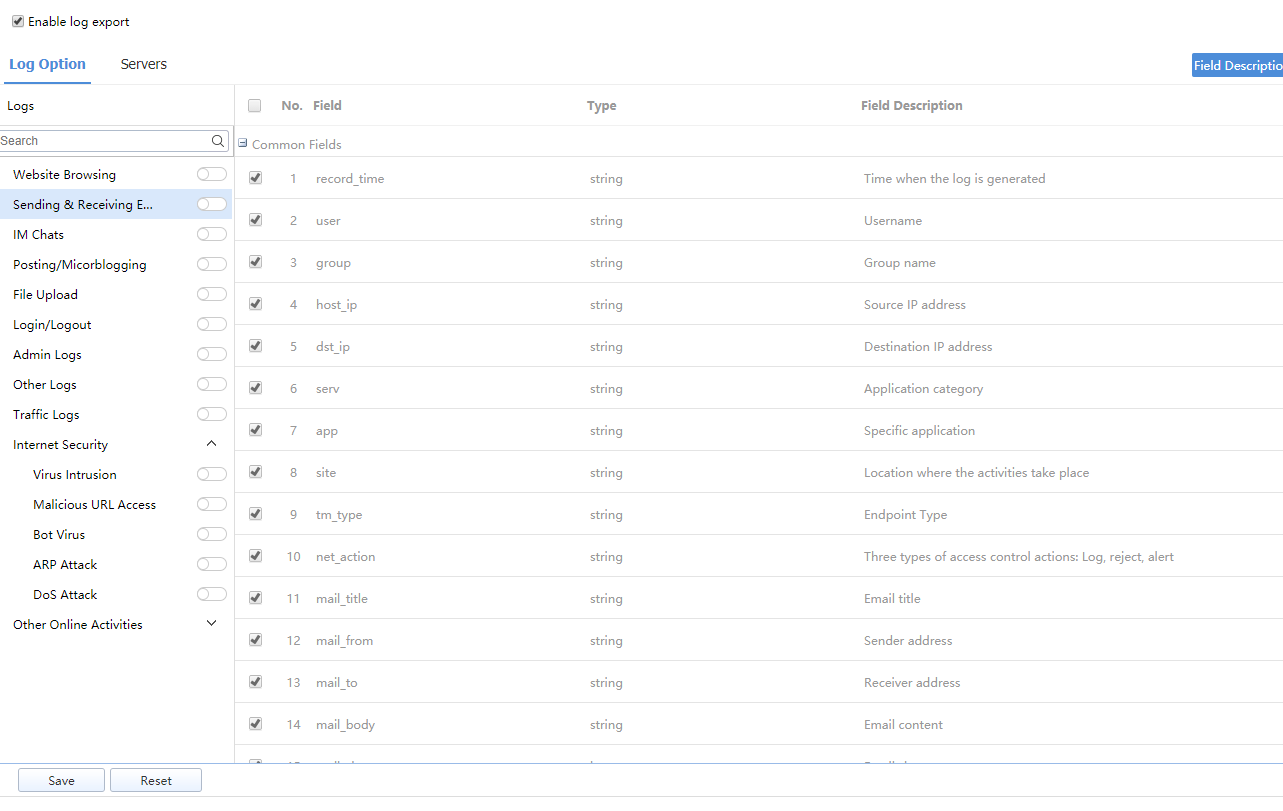The width and height of the screenshot is (1283, 811).
Task: Collapse the Common Fields group
Action: point(243,144)
